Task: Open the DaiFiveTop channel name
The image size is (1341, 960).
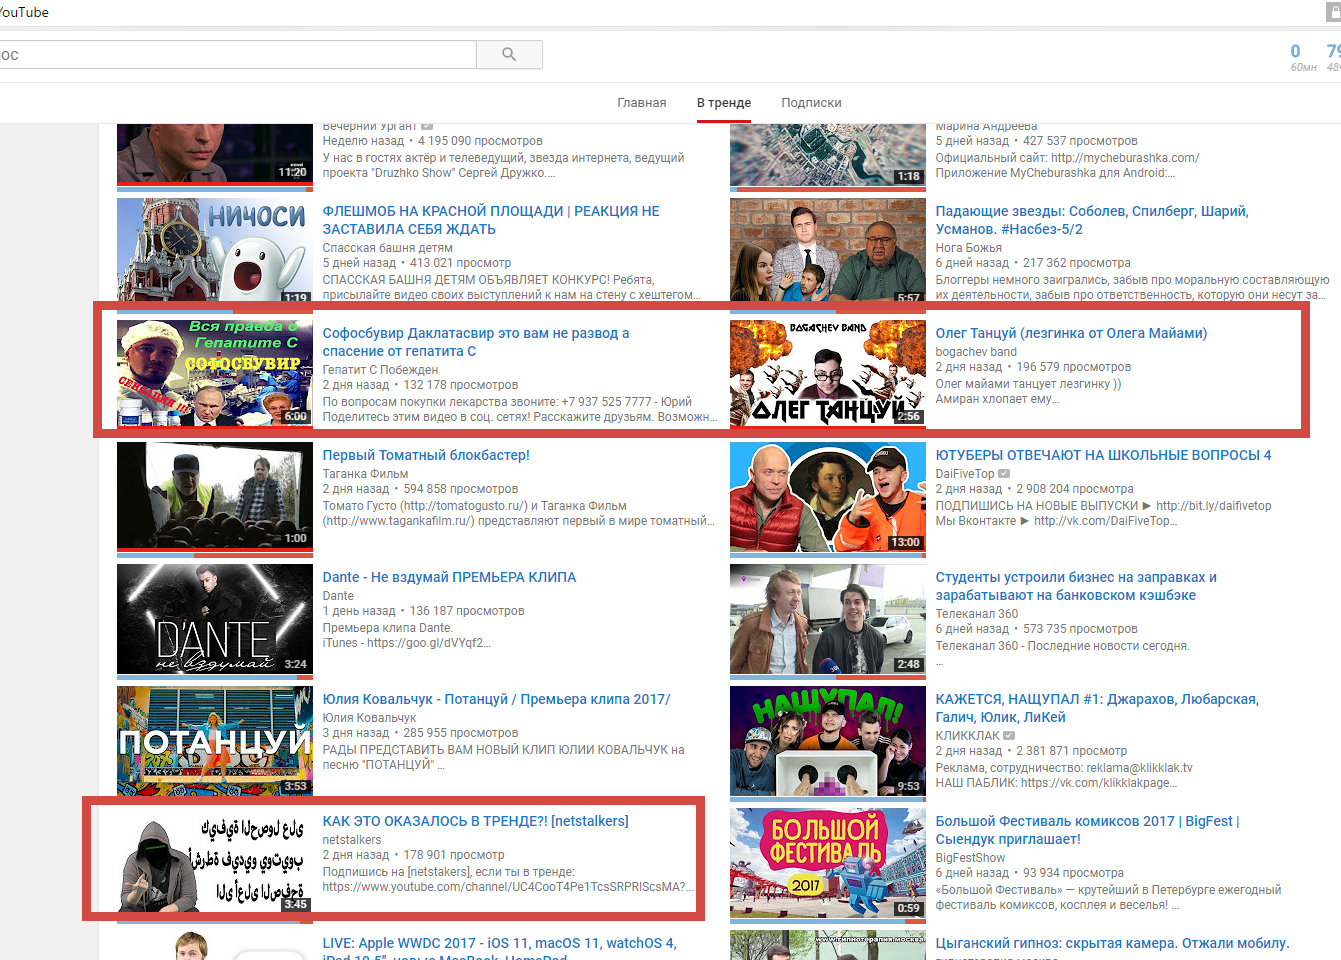Action: pos(965,474)
